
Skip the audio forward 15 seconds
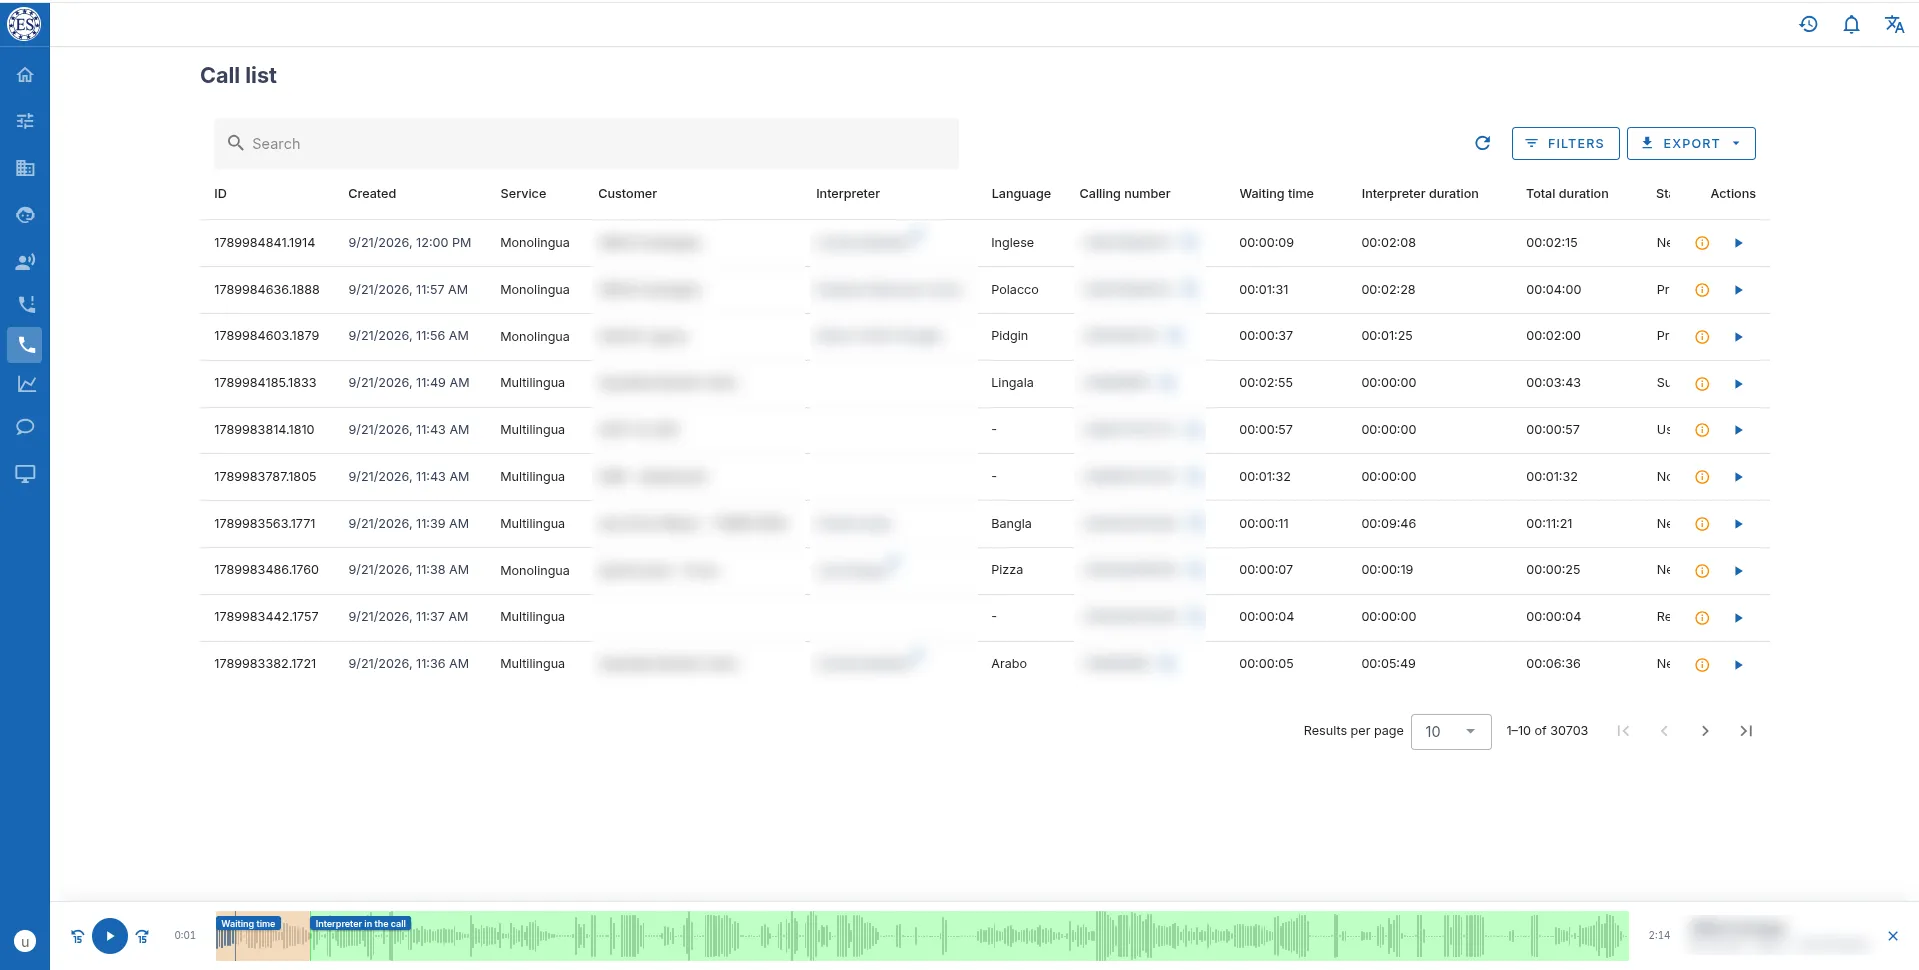pyautogui.click(x=142, y=936)
